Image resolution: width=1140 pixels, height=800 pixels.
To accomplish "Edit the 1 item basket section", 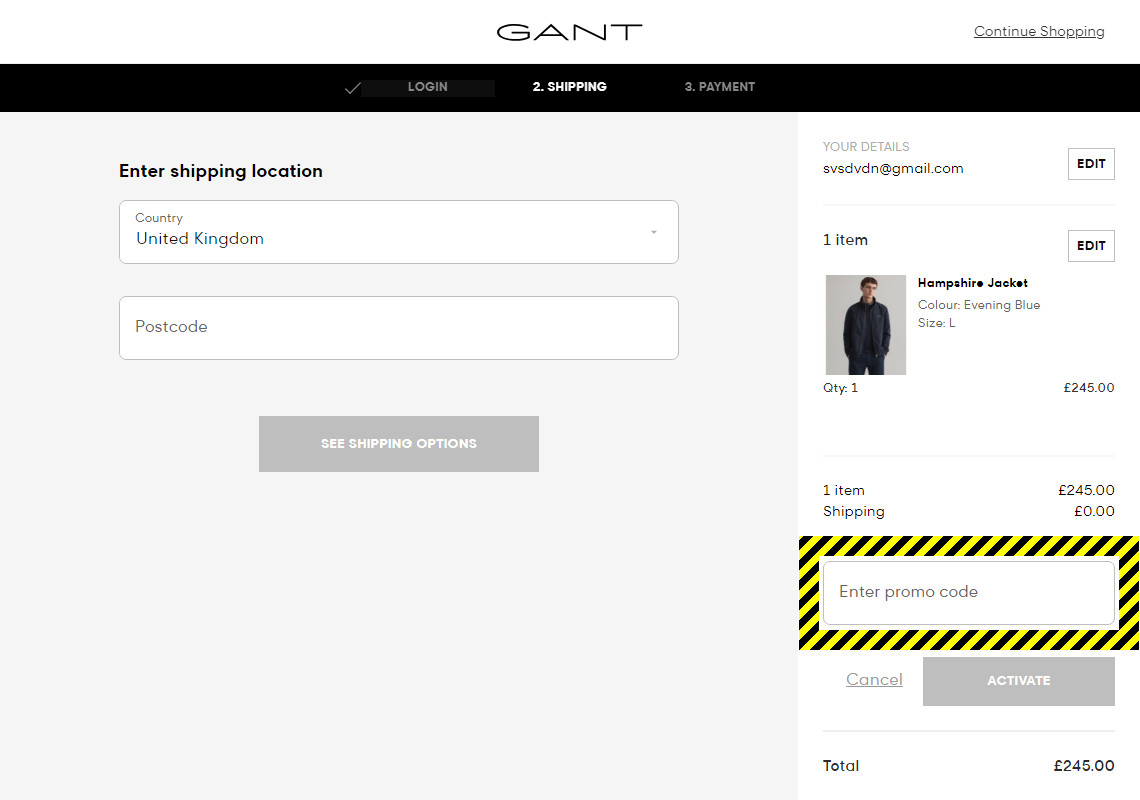I will click(x=1091, y=246).
